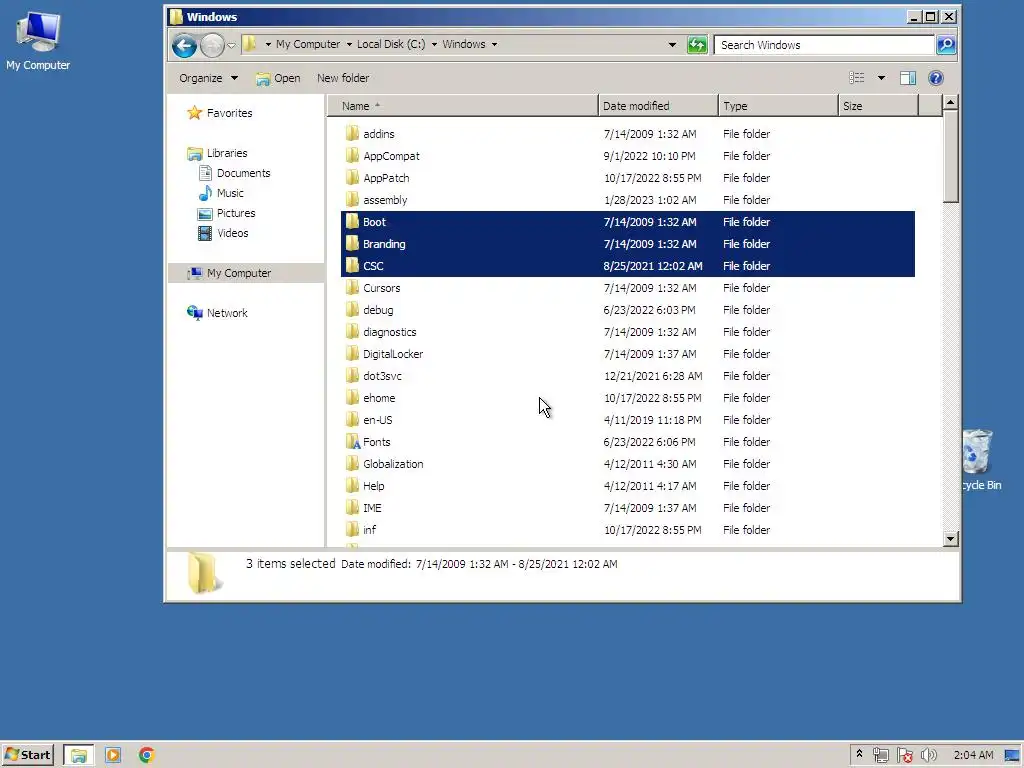The image size is (1024, 768).
Task: Sort by the Size column header
Action: (x=878, y=106)
